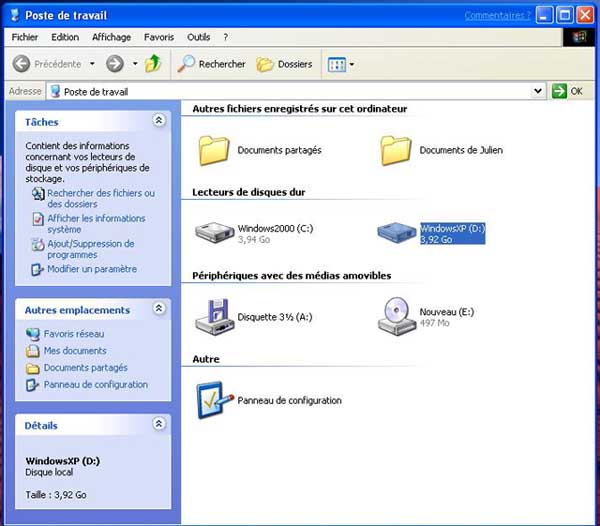The image size is (600, 526).
Task: Click the system information task icon
Action: click(38, 219)
